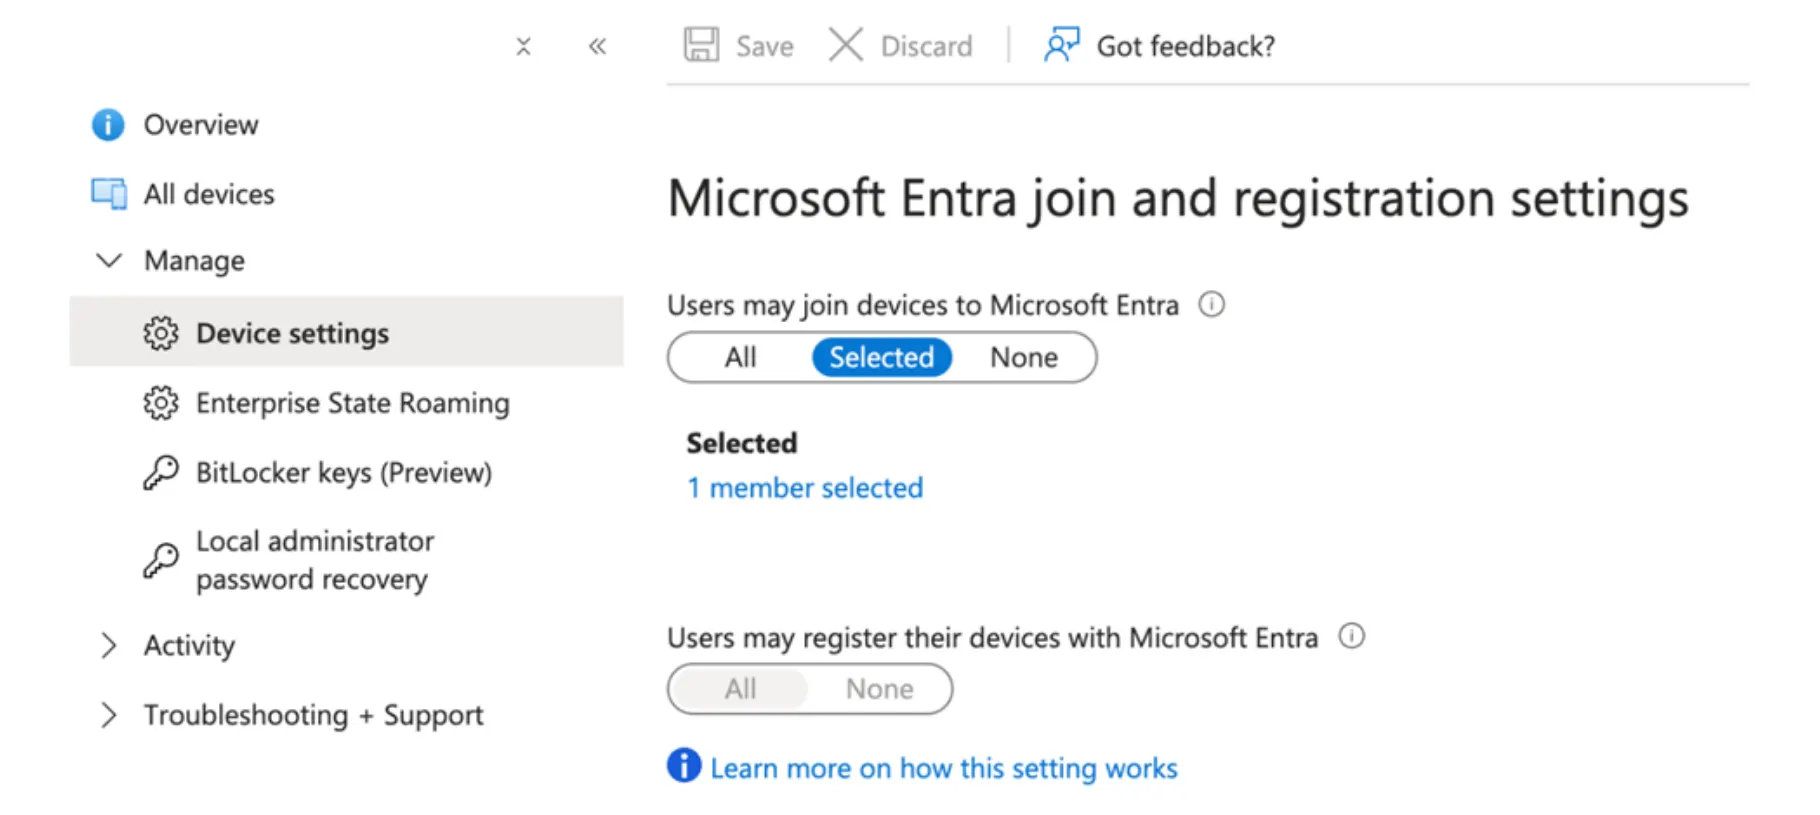Viewport: 1820px width, 815px height.
Task: Click the Overview info icon in sidebar
Action: pos(108,125)
